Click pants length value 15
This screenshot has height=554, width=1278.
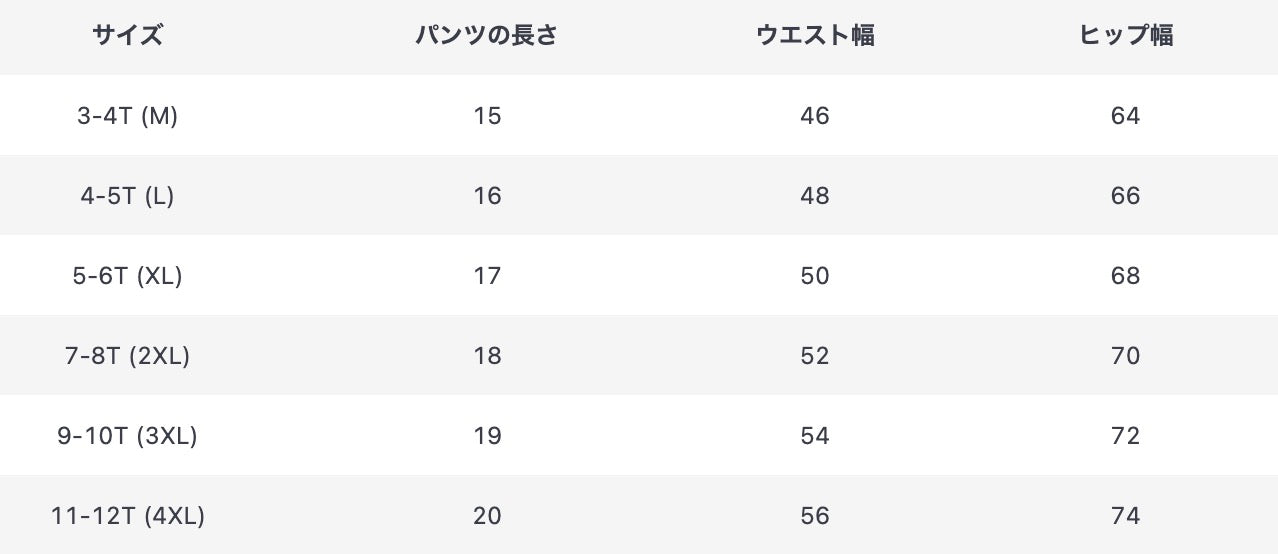487,116
